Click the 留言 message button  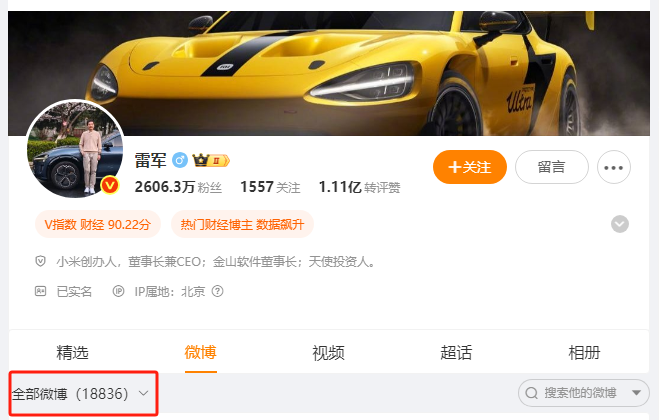(x=551, y=167)
